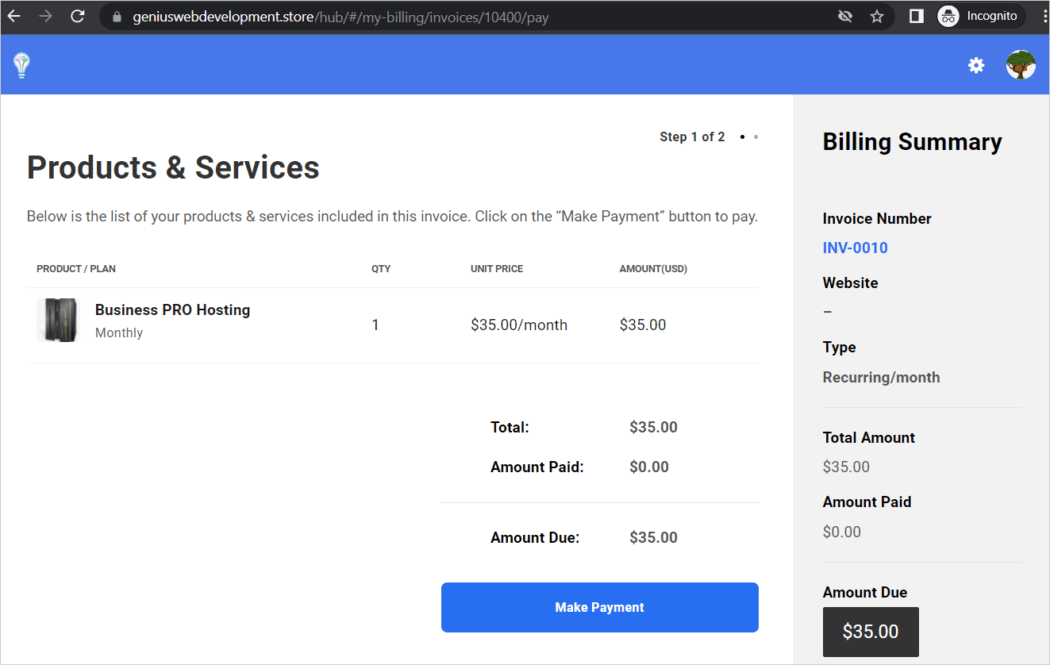Image resolution: width=1050 pixels, height=665 pixels.
Task: Bookmark this page with the star icon
Action: (877, 16)
